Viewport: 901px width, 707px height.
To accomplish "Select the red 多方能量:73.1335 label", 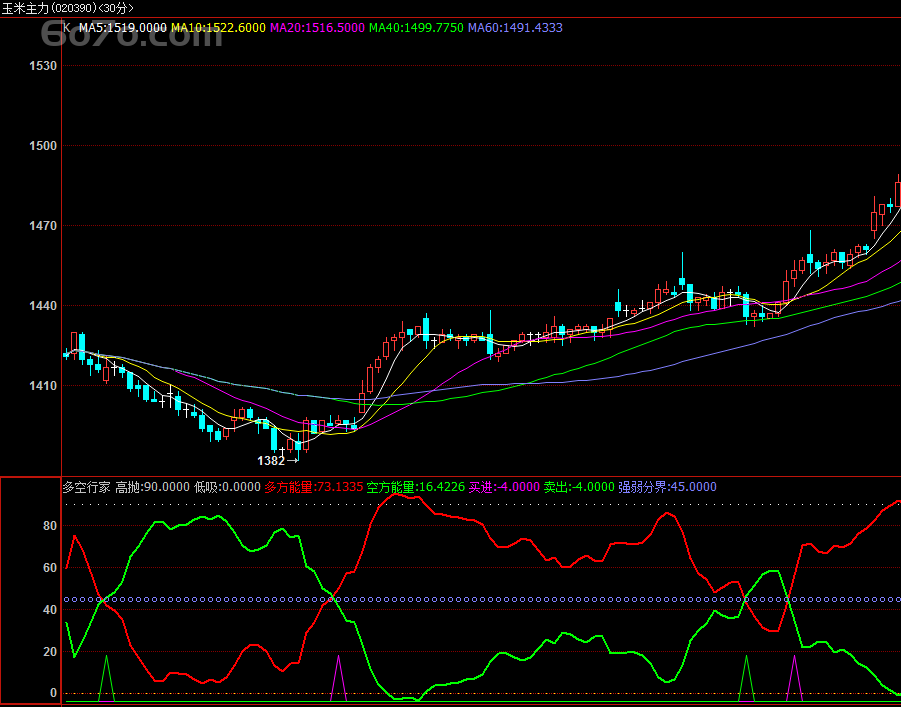I will [x=312, y=487].
